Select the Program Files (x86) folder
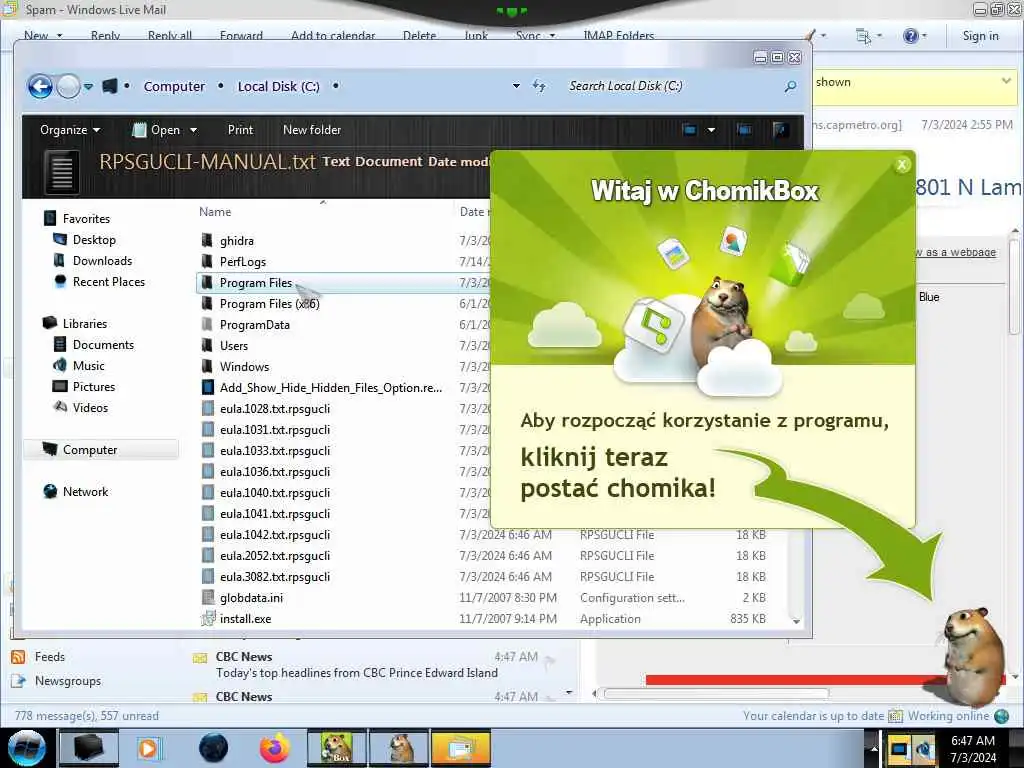The width and height of the screenshot is (1024, 768). pos(269,304)
